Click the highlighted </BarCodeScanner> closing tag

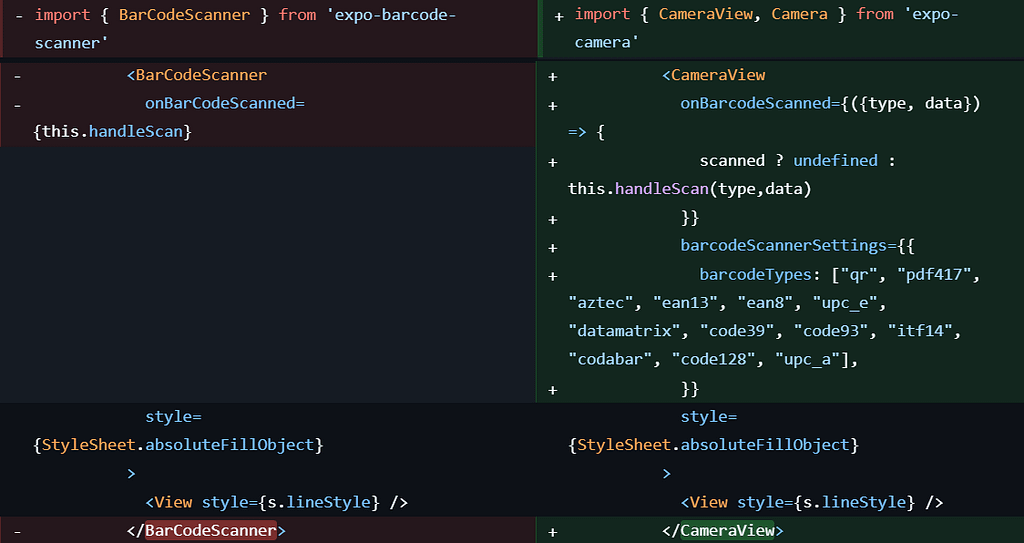211,531
